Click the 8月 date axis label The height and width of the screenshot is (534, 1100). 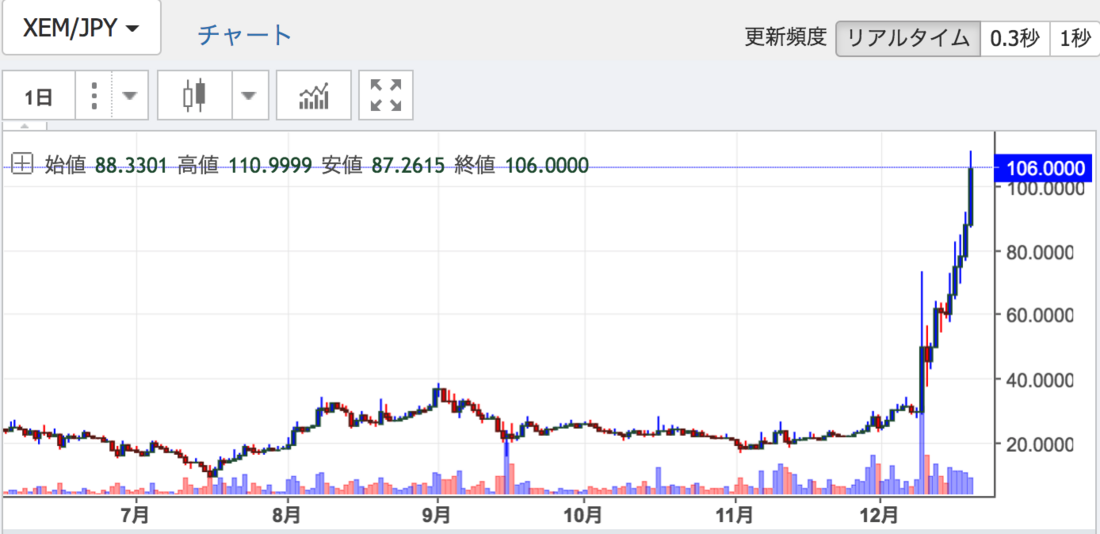pyautogui.click(x=286, y=515)
